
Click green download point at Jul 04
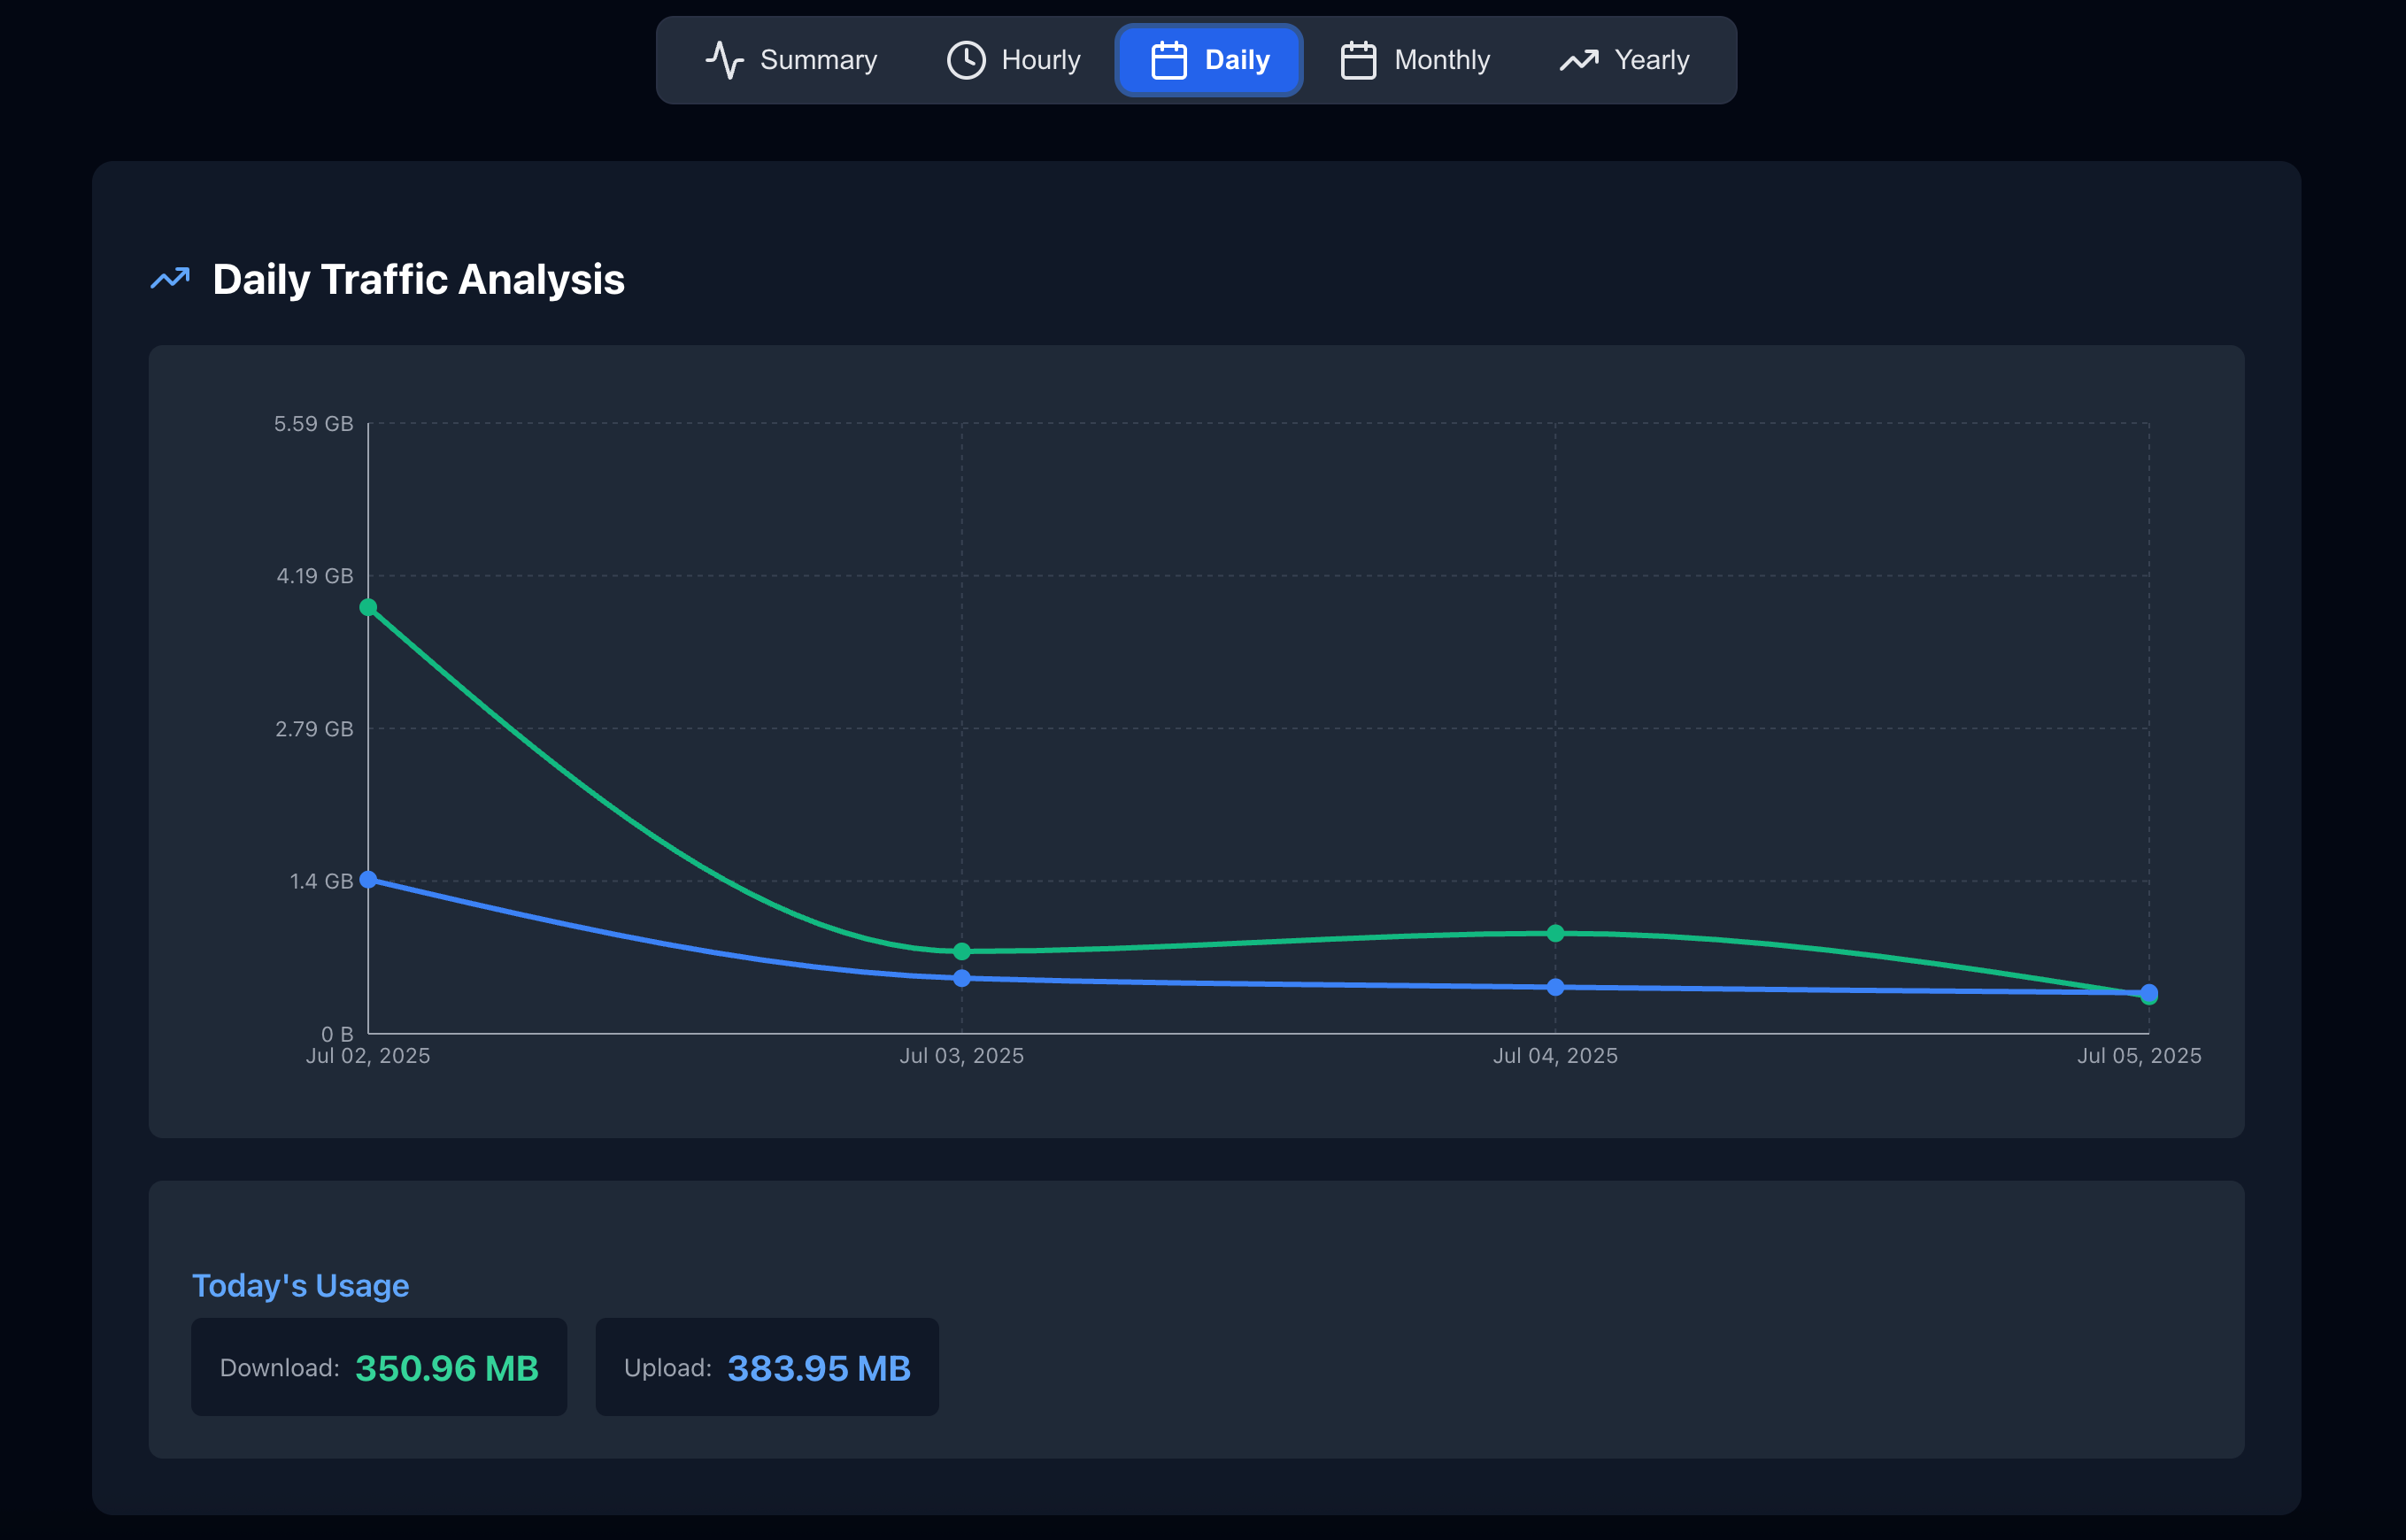click(1555, 933)
